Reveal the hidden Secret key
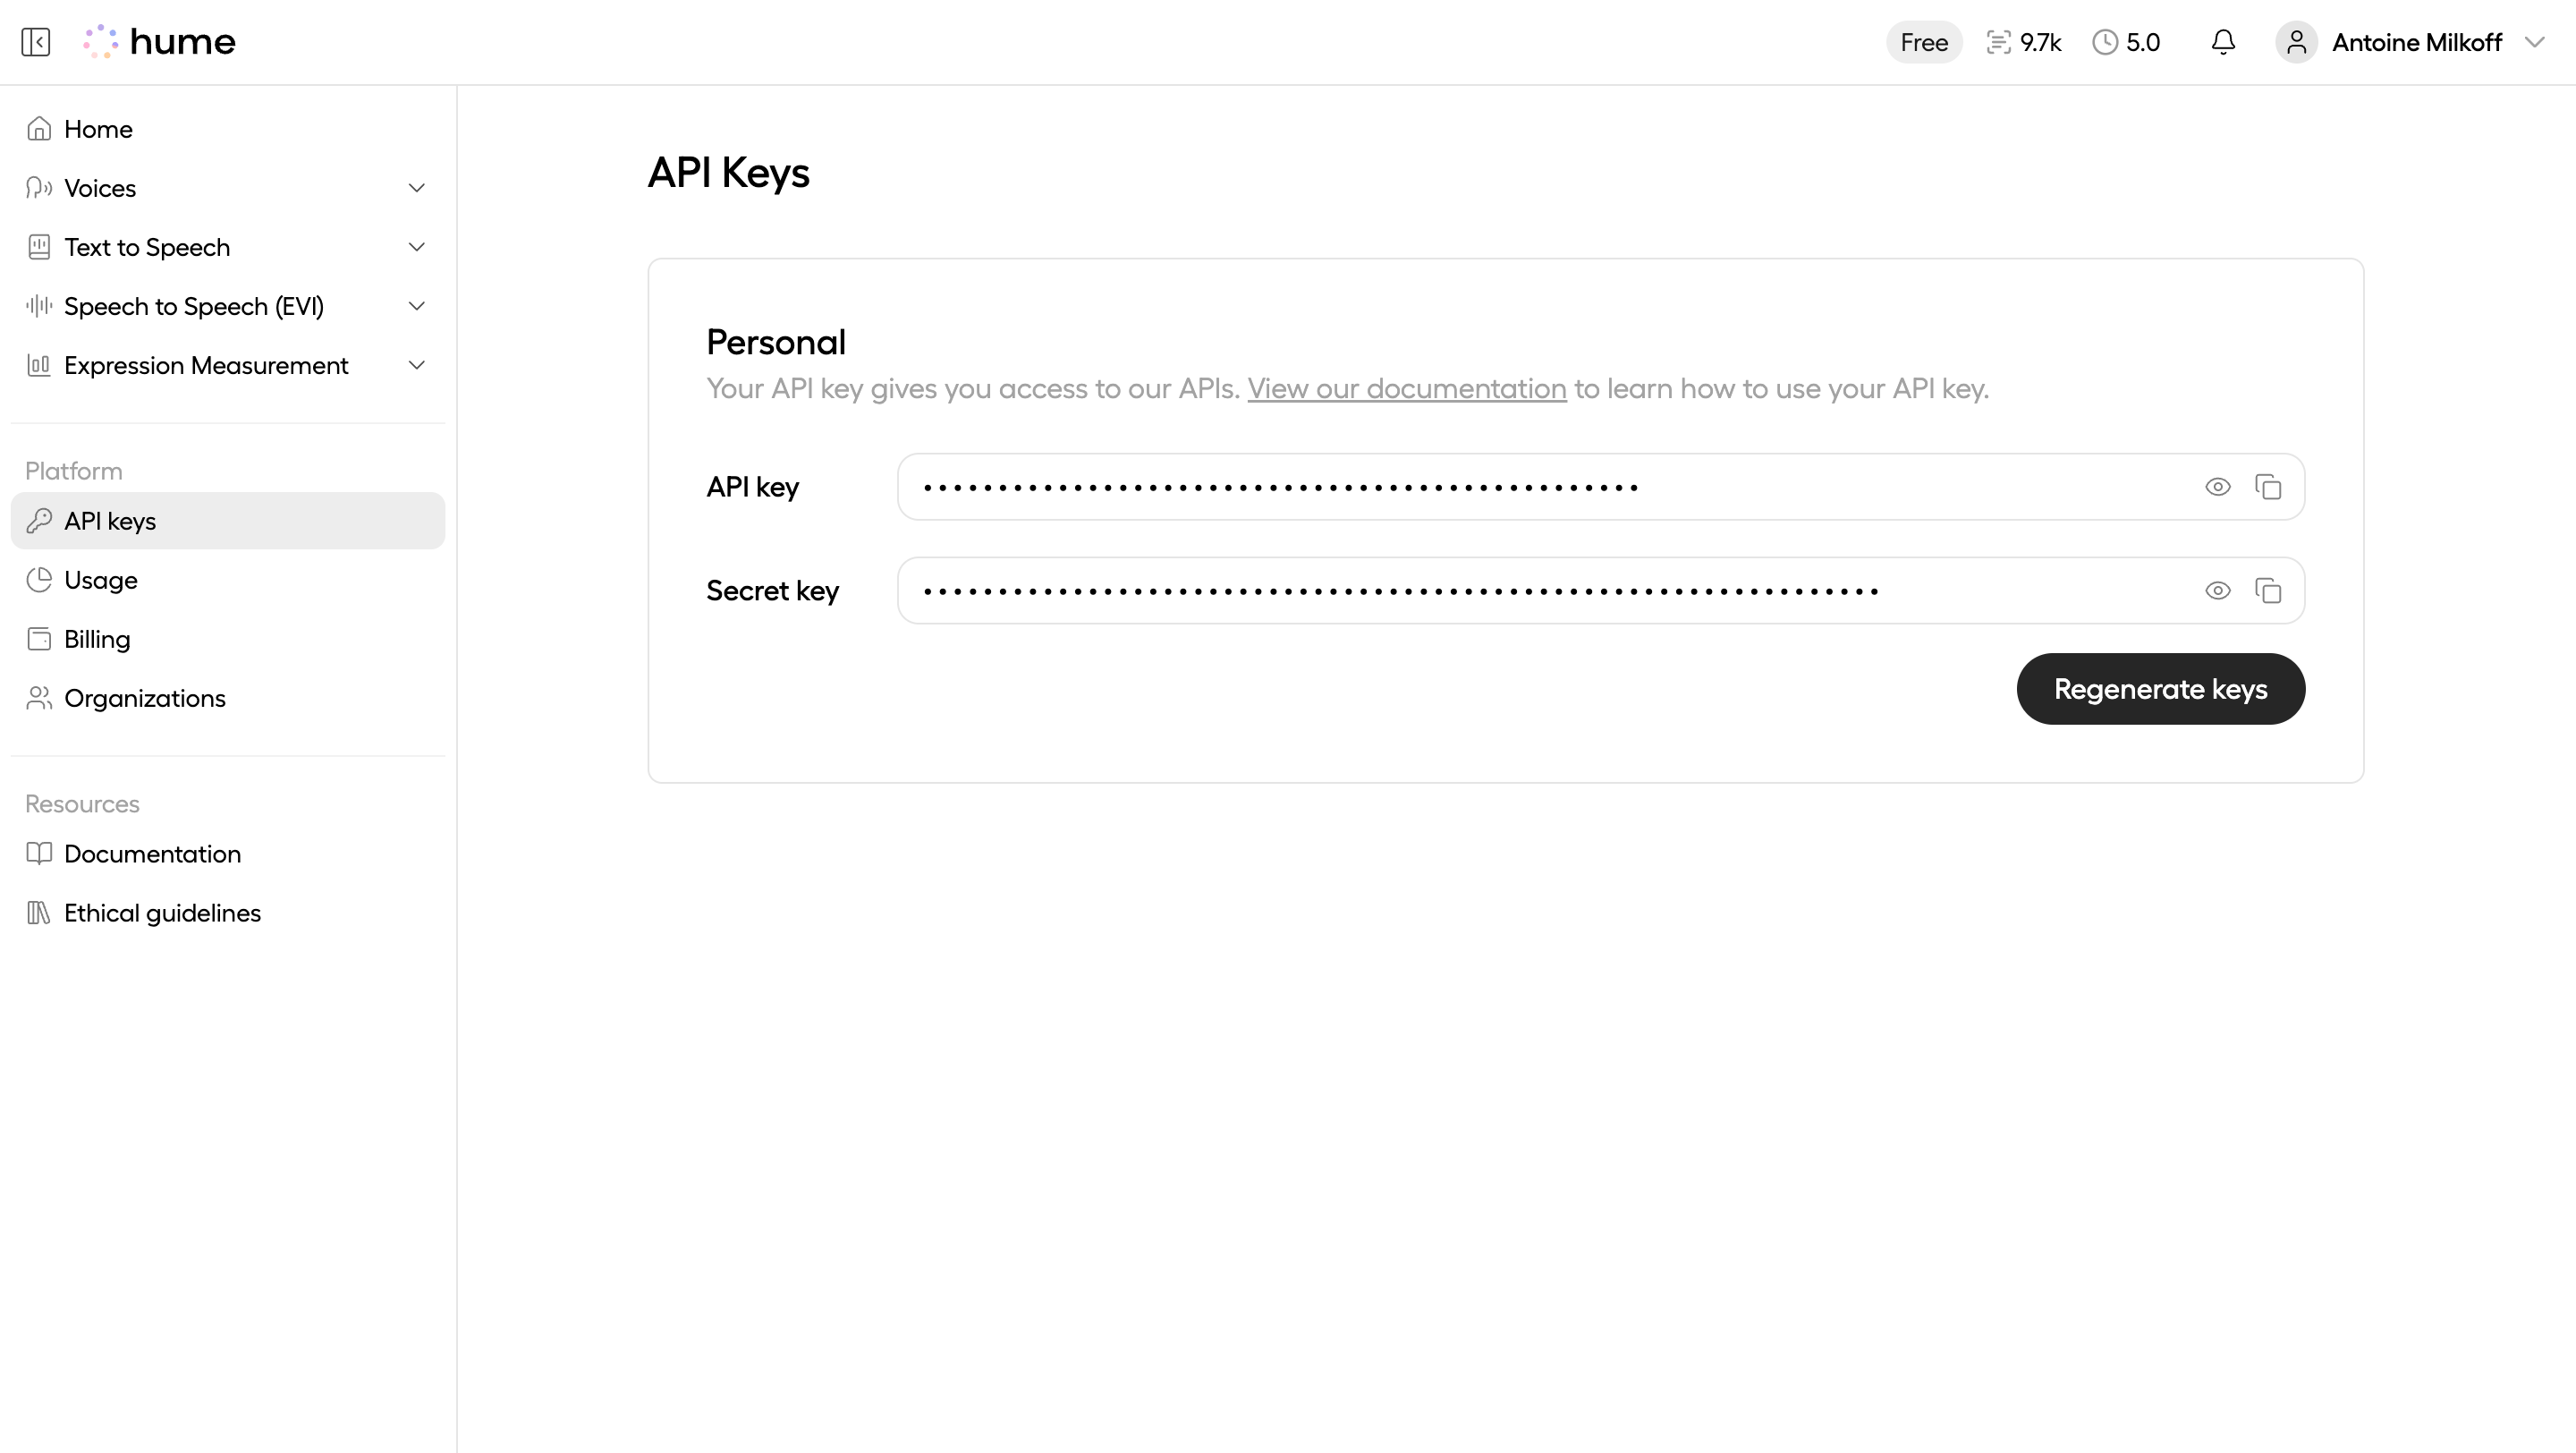Screen dimensions: 2576x1453 tap(2218, 590)
